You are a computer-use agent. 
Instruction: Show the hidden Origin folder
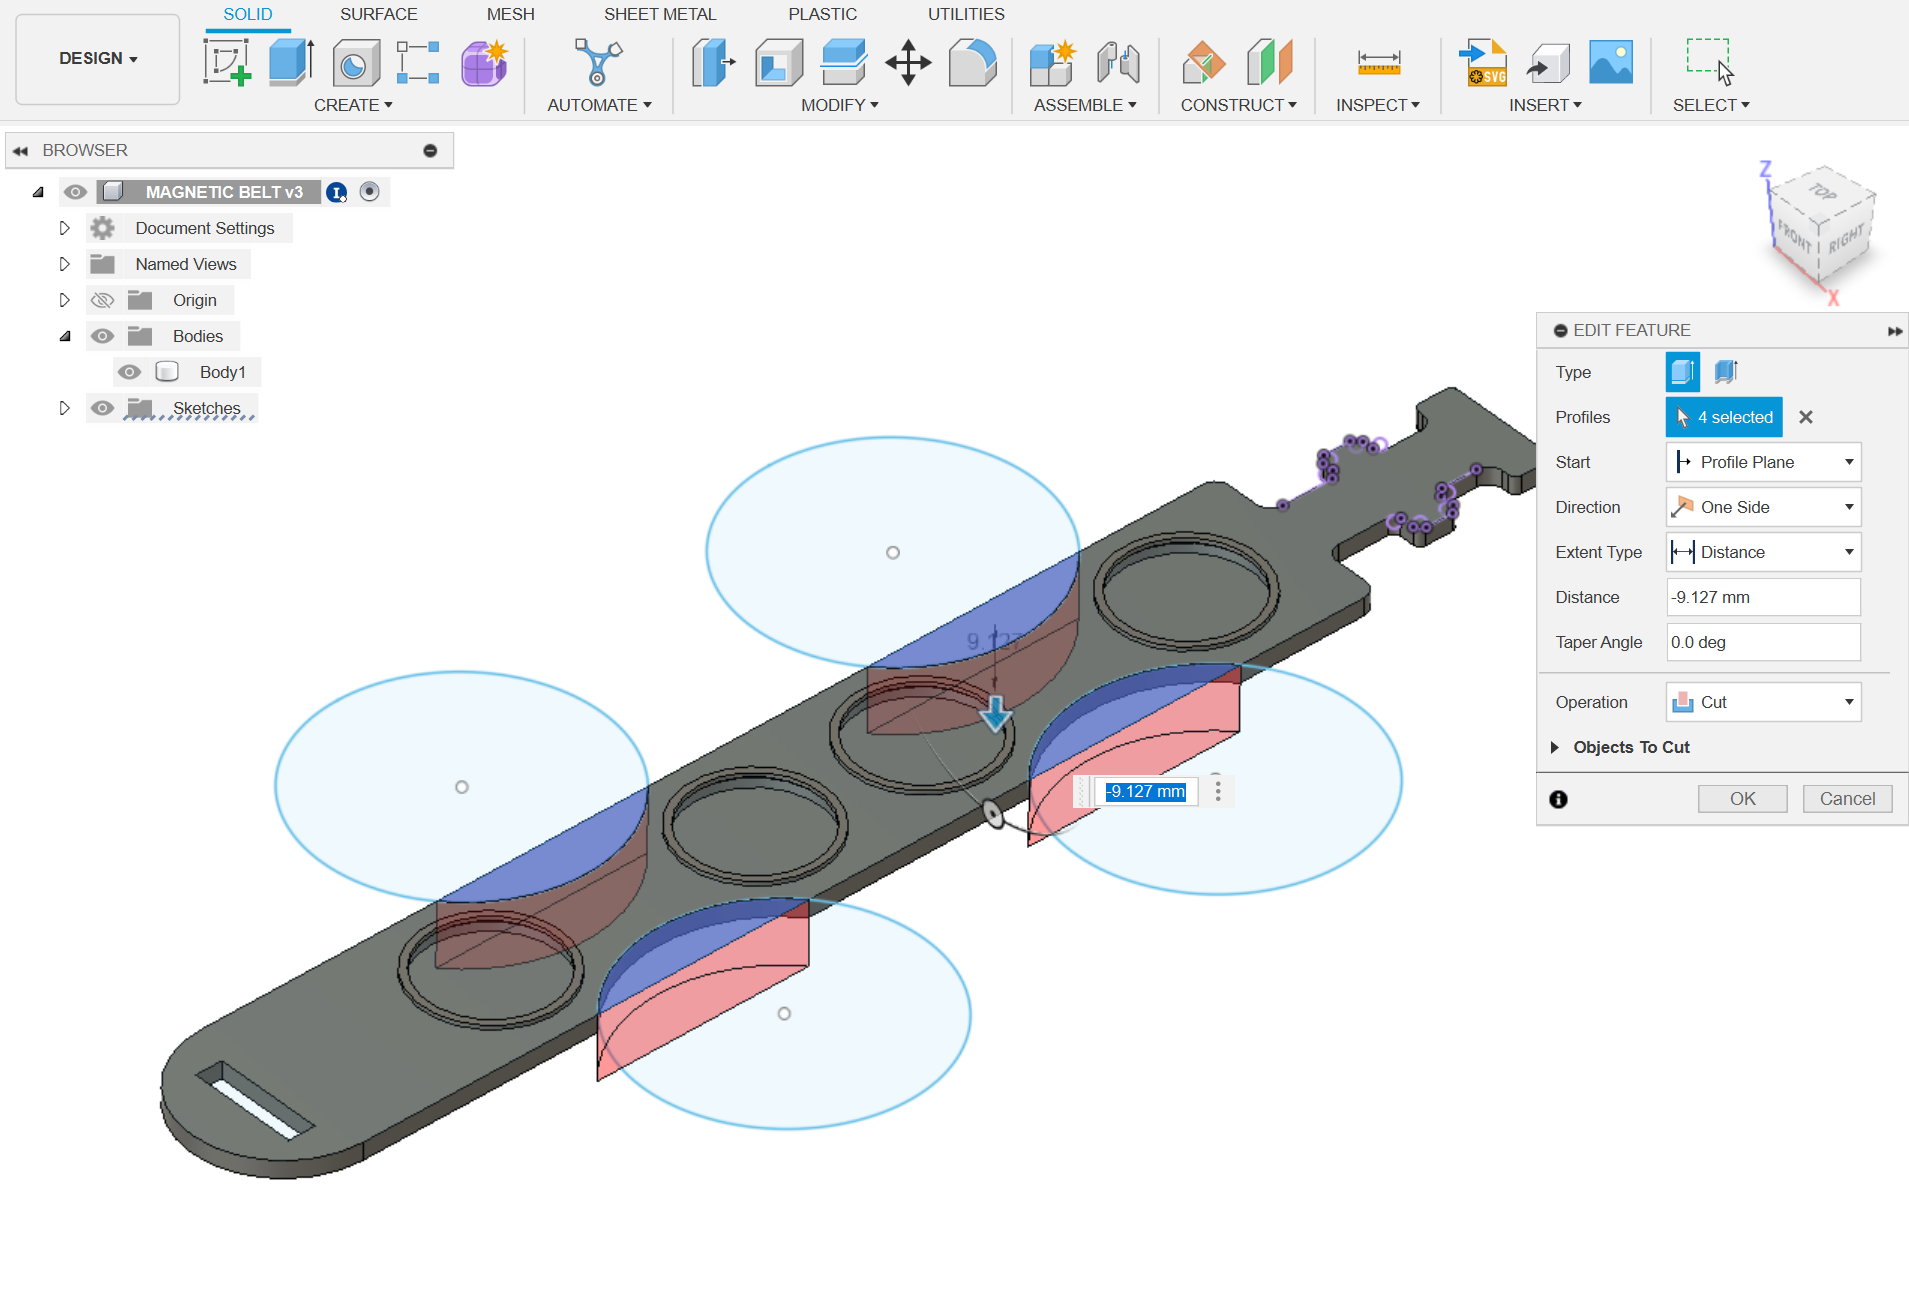tap(102, 300)
